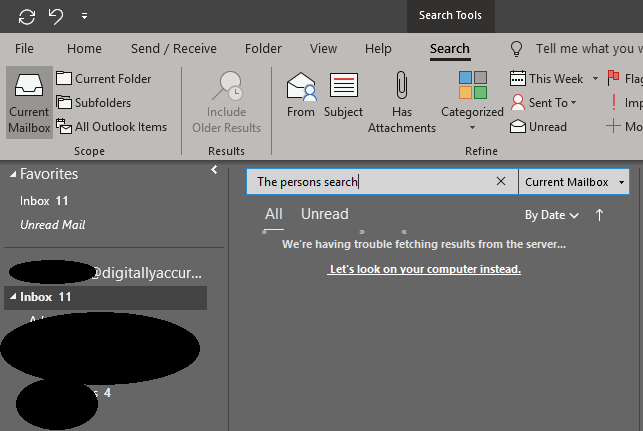
Task: Open the Send / Receive tab
Action: (x=173, y=48)
